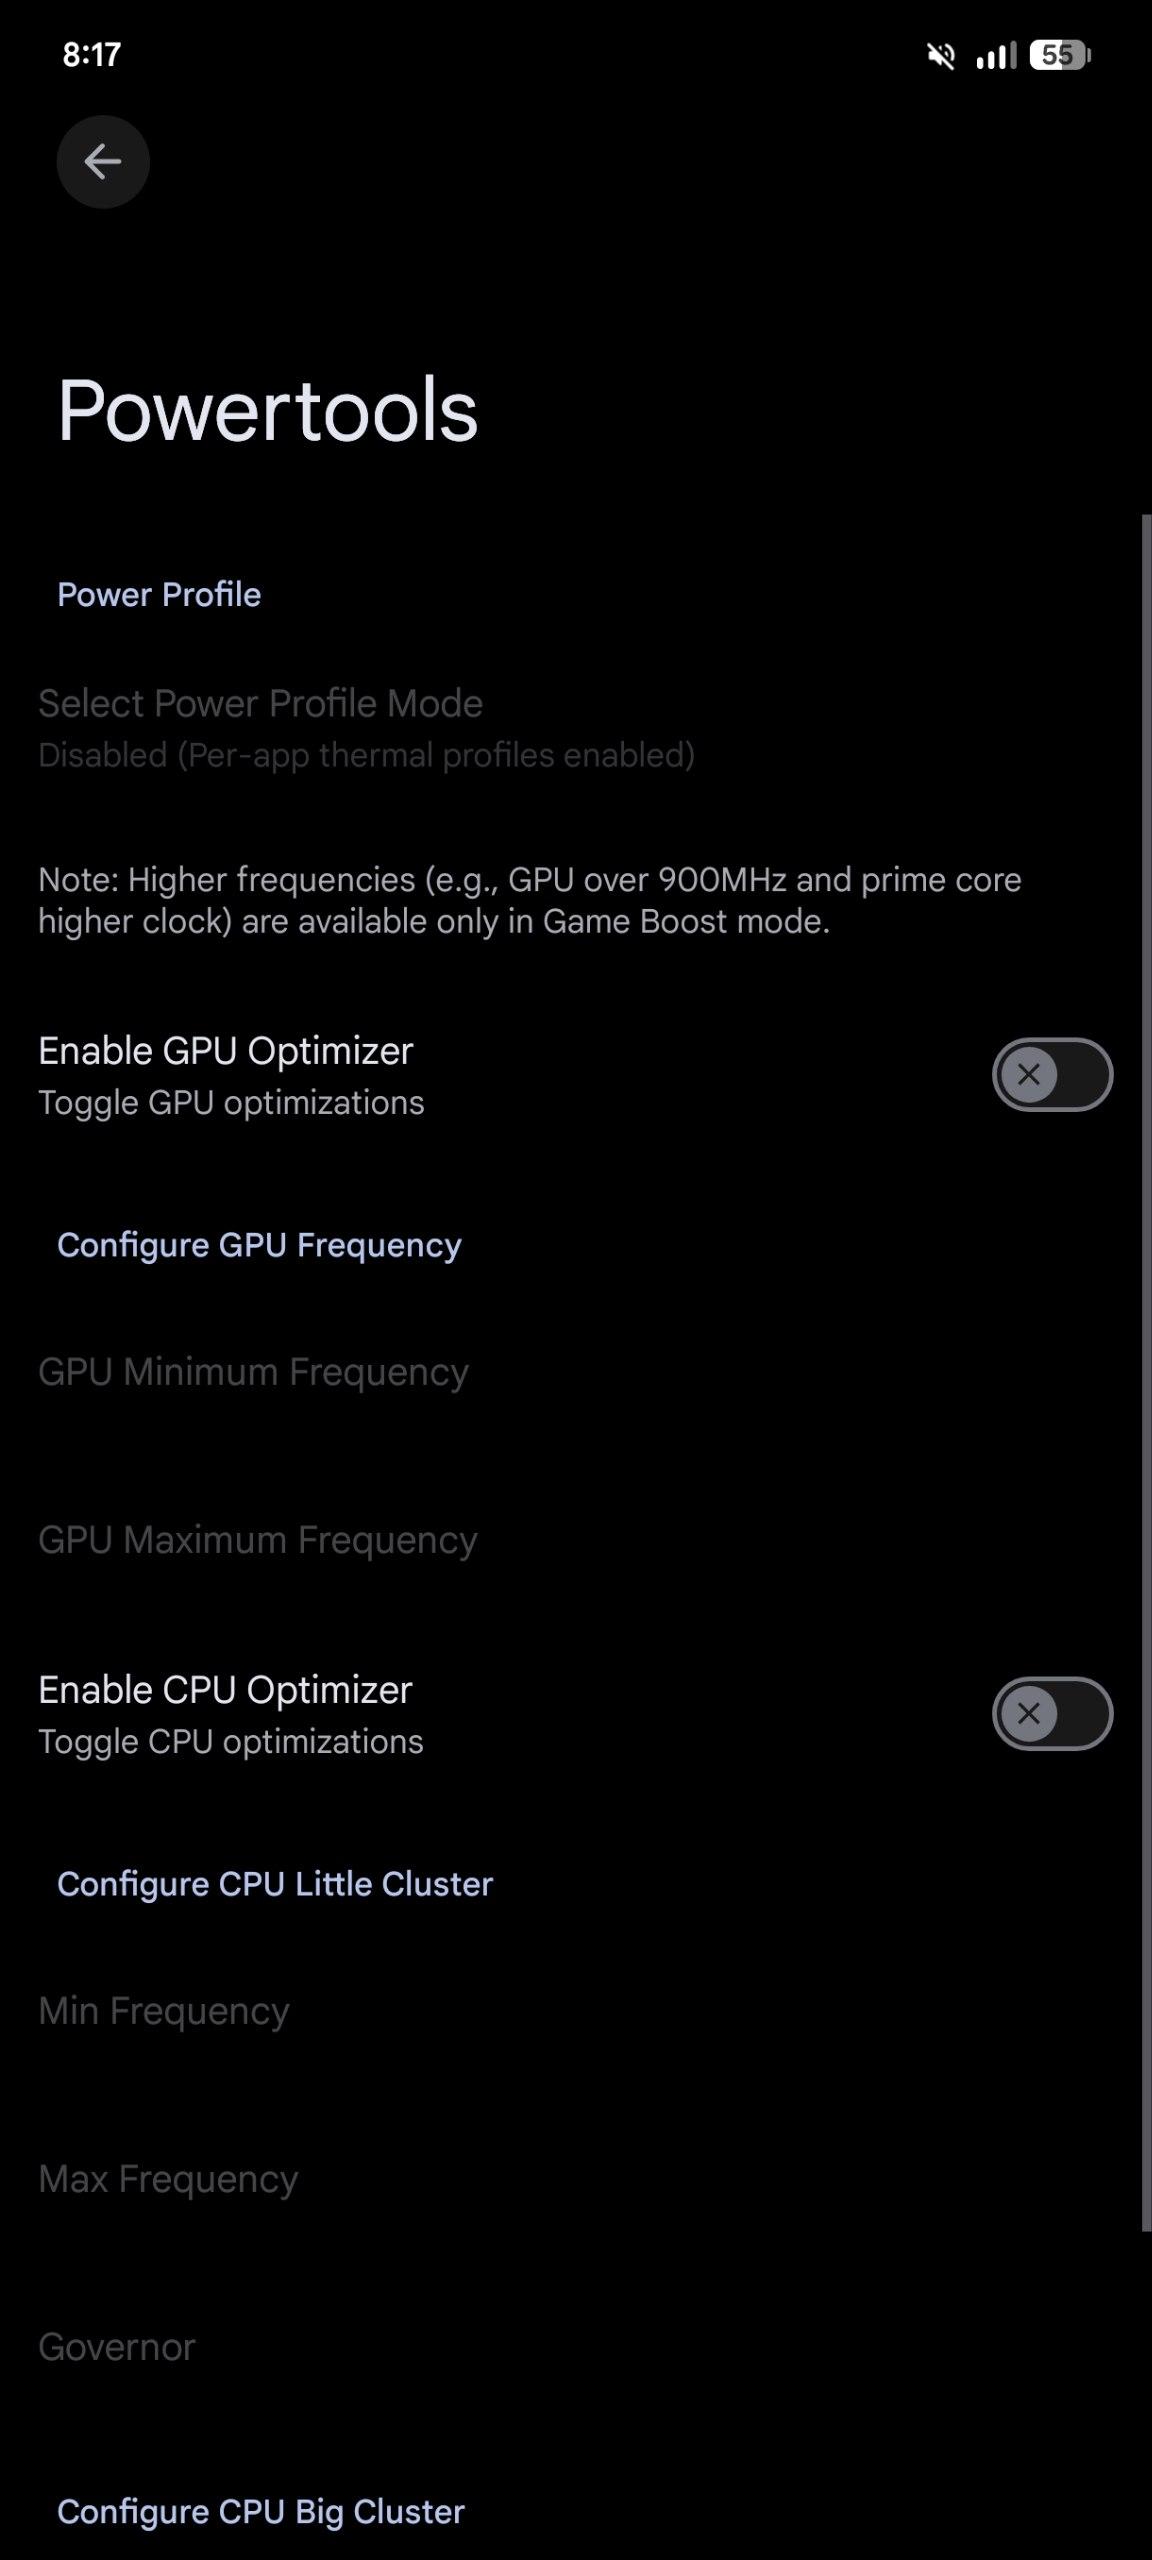Tap Configure CPU Little Cluster header
Image resolution: width=1152 pixels, height=2560 pixels.
[x=275, y=1884]
